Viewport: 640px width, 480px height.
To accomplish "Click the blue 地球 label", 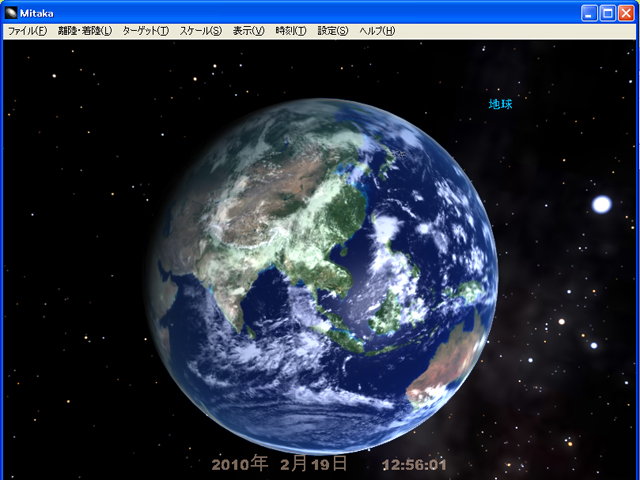I will 500,104.
